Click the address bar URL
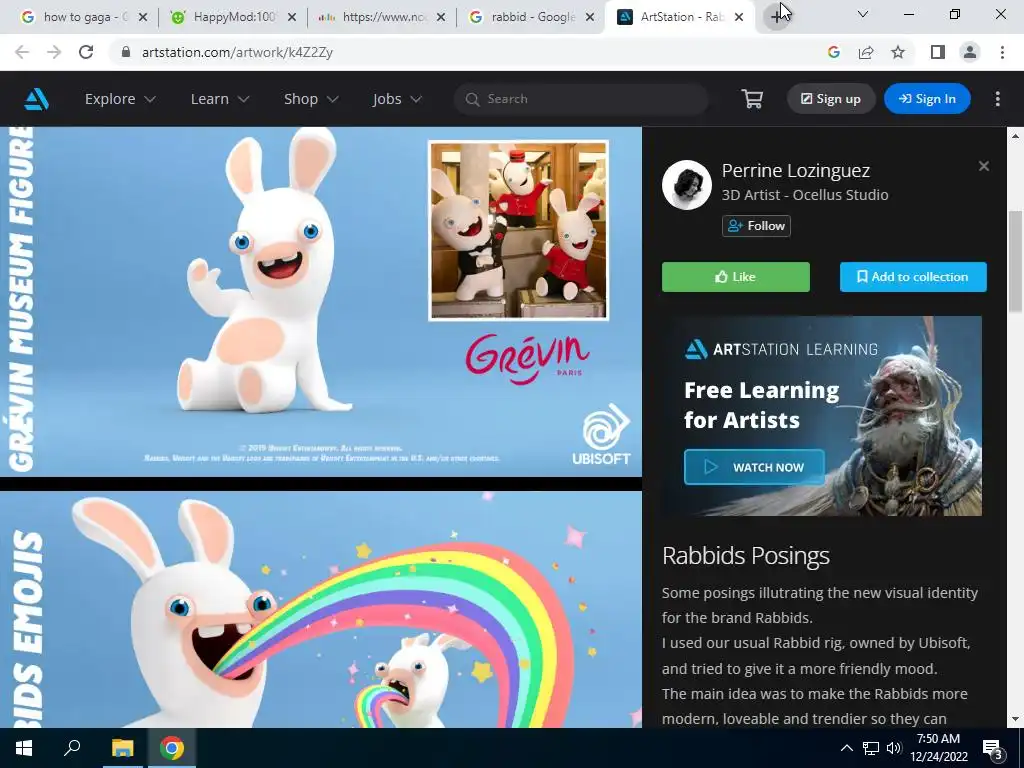Screen dimensions: 1024x768 click(x=237, y=52)
